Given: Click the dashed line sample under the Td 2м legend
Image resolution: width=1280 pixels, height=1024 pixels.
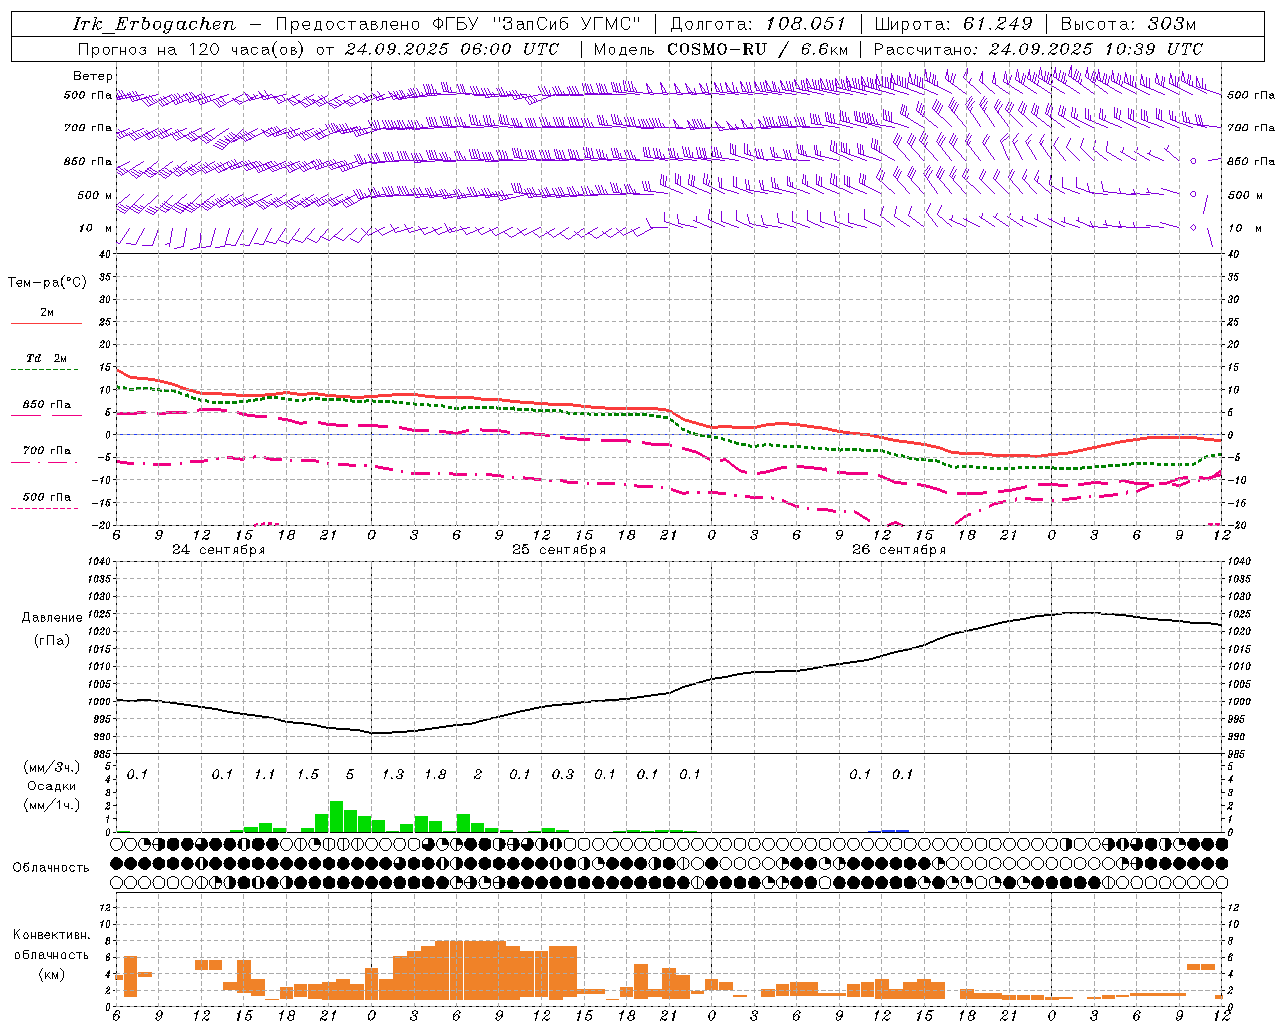Looking at the screenshot, I should [x=44, y=369].
